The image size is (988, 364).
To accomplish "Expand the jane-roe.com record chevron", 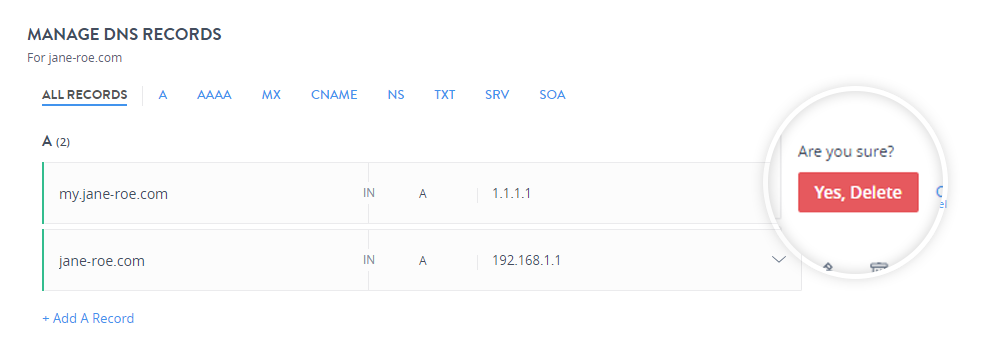I will 779,259.
